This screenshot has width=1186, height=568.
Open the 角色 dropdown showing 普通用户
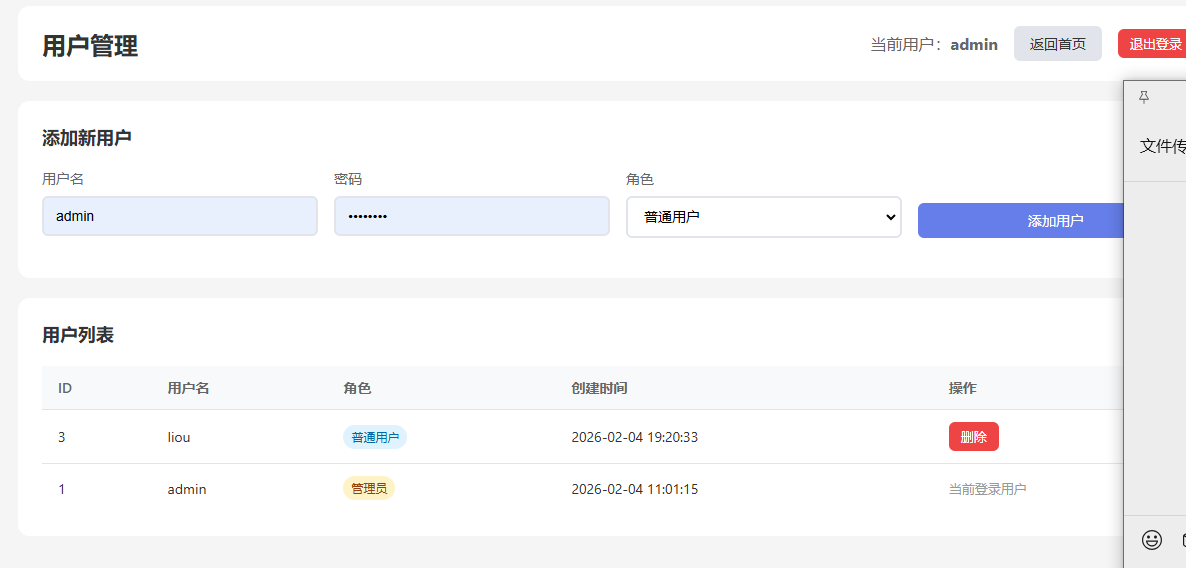pos(763,217)
